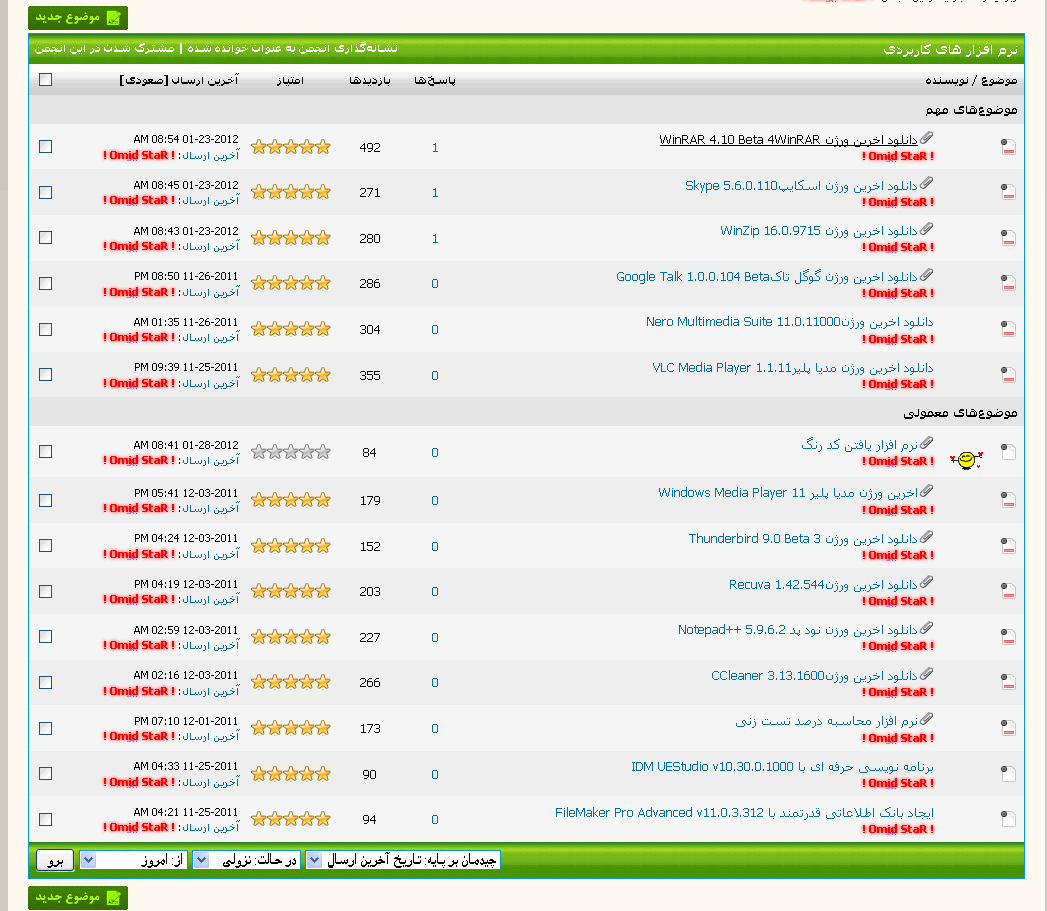Click the folder icon beside FileMaker Pro thread
Image resolution: width=1047 pixels, height=911 pixels.
coord(1007,819)
